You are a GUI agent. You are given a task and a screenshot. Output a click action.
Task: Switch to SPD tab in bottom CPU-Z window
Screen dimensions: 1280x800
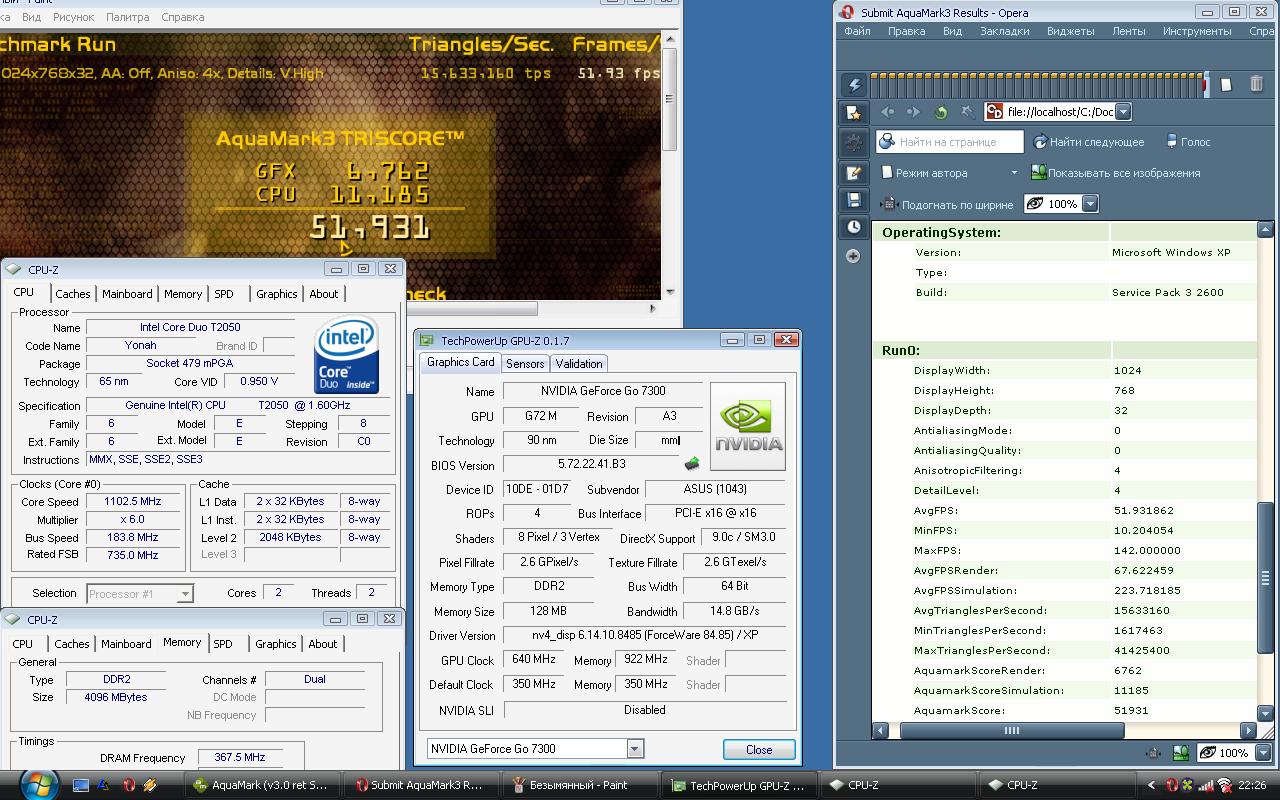tap(223, 644)
